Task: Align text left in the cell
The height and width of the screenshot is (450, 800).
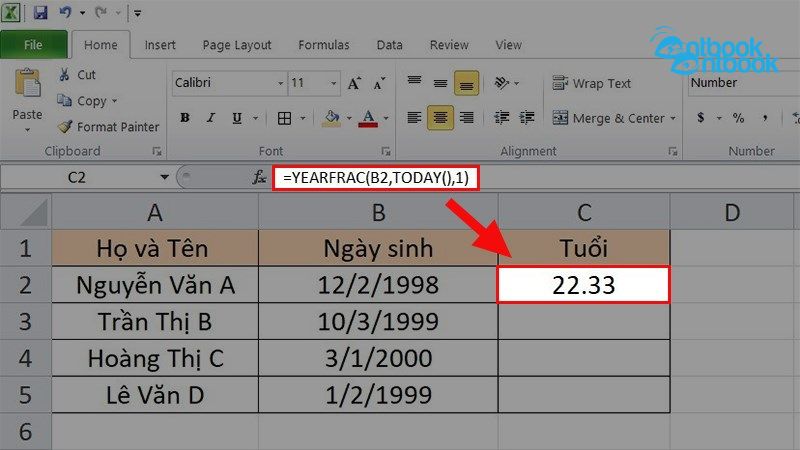Action: (413, 118)
